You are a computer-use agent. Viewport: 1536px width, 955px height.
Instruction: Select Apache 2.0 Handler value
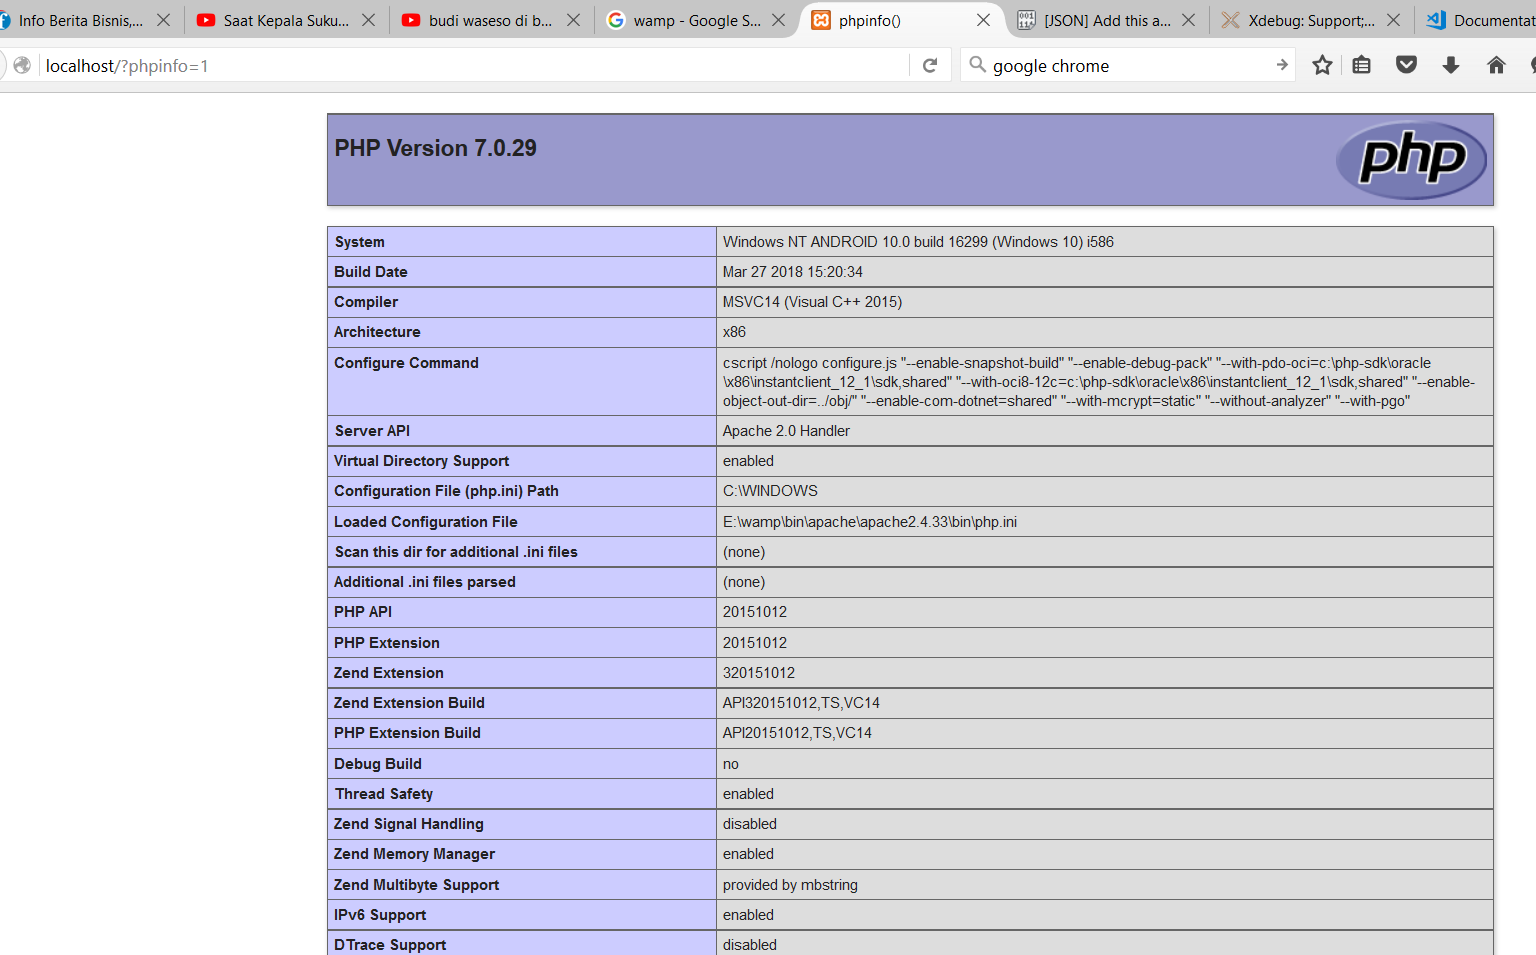coord(786,431)
